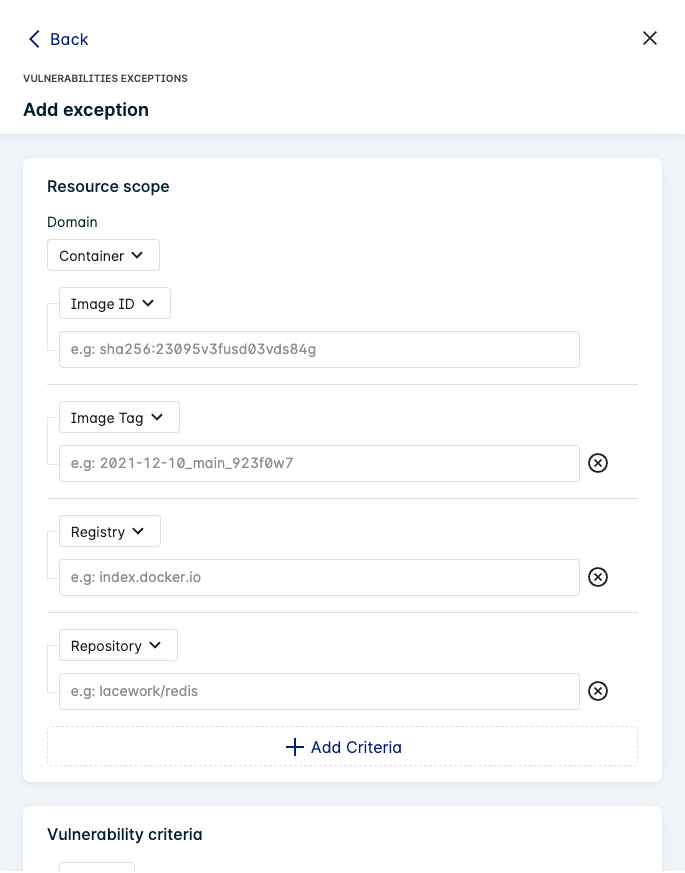The width and height of the screenshot is (685, 873).
Task: Remove the Image Tag criteria row
Action: click(x=598, y=463)
